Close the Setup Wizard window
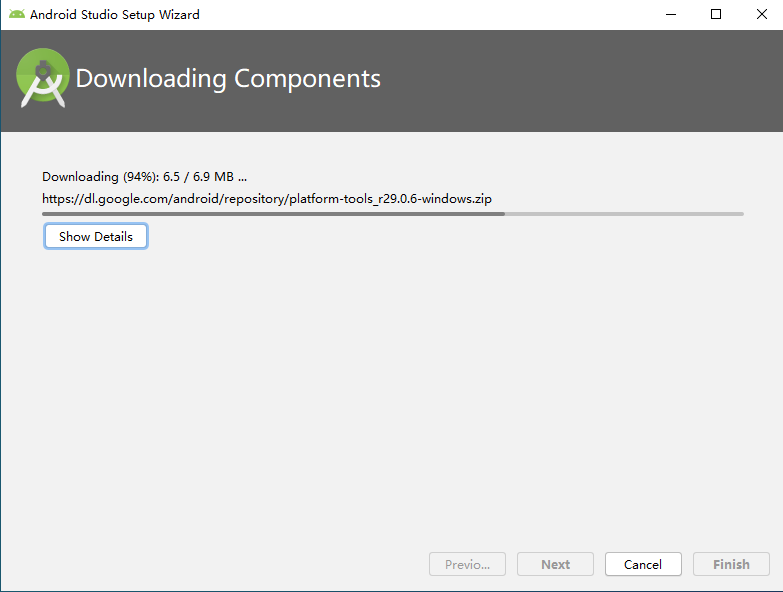This screenshot has height=592, width=783. [762, 14]
